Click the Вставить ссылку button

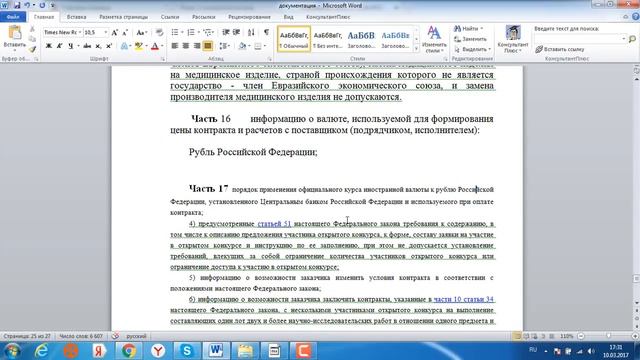(559, 49)
